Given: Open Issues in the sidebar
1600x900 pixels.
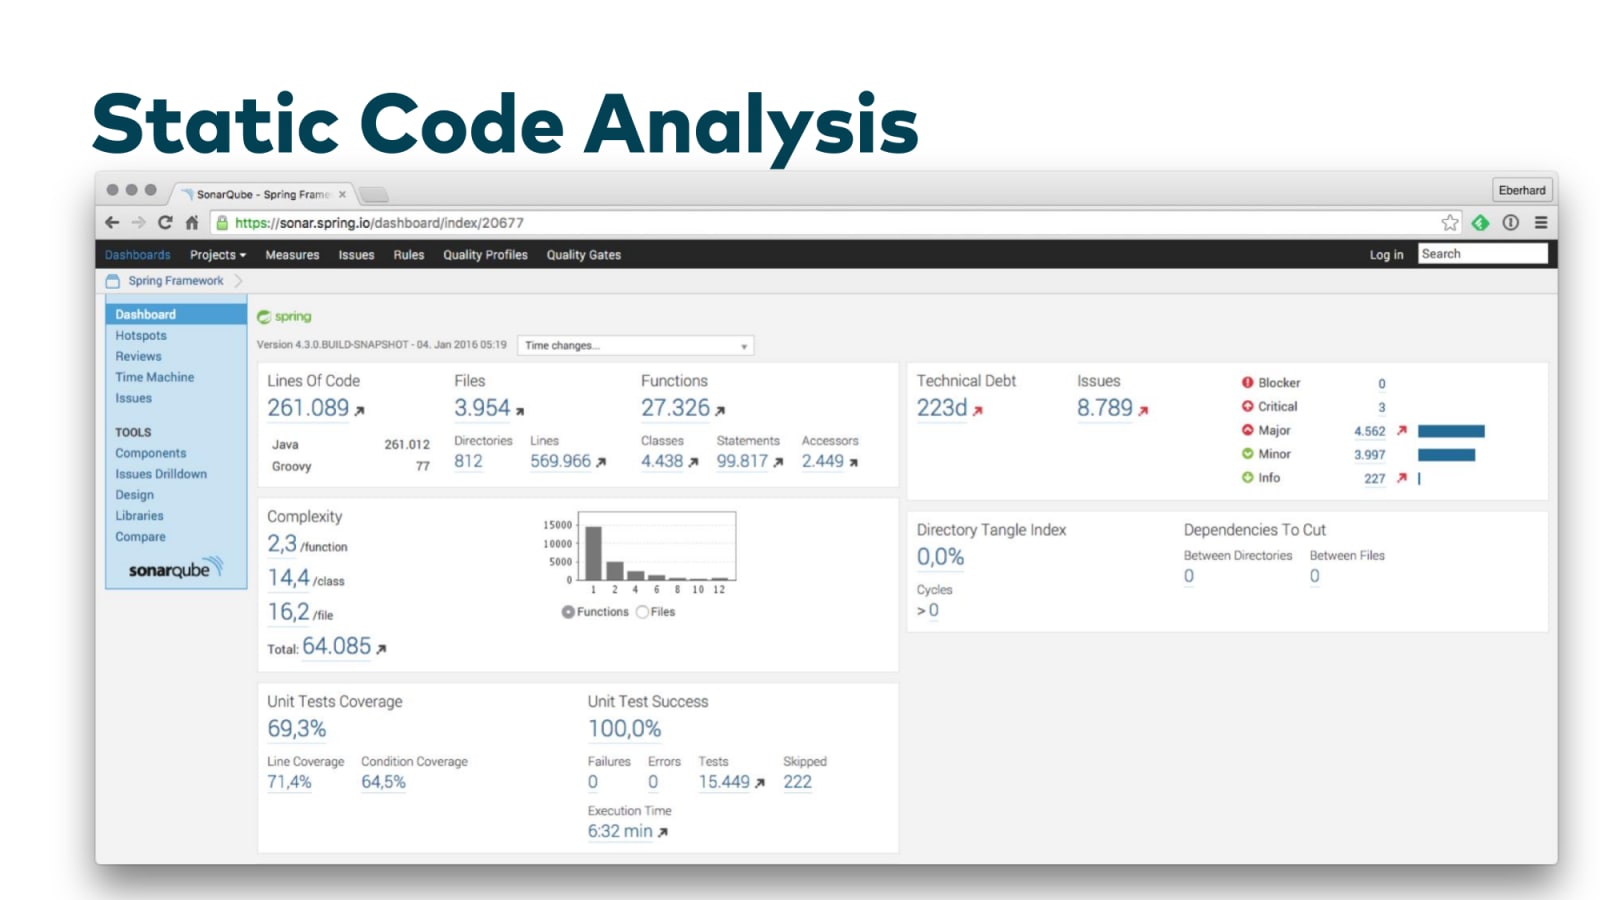Looking at the screenshot, I should [x=133, y=398].
